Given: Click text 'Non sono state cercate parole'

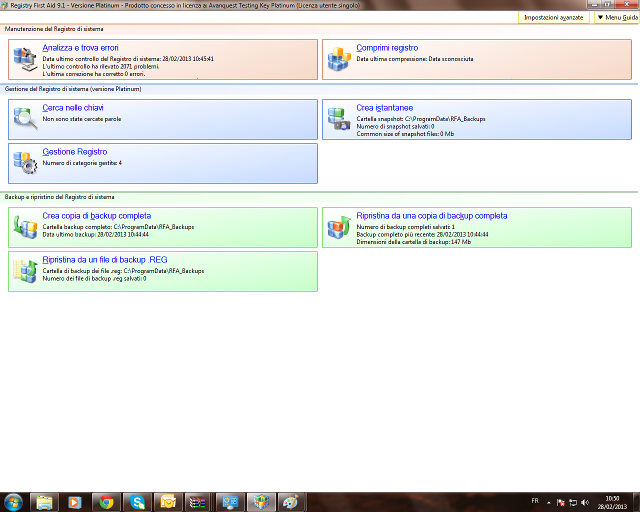Looking at the screenshot, I should (82, 119).
